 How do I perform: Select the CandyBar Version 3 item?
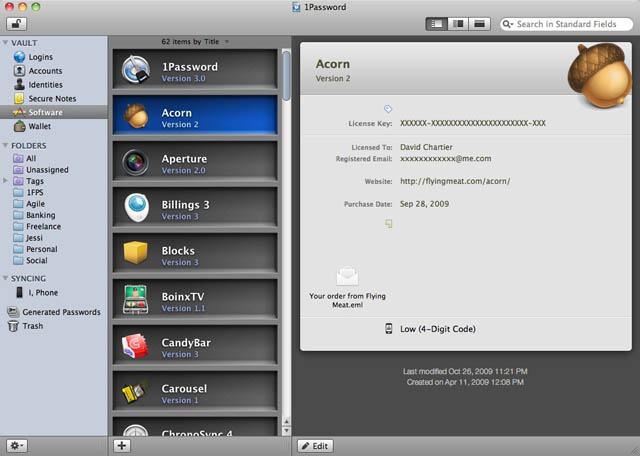click(x=195, y=345)
